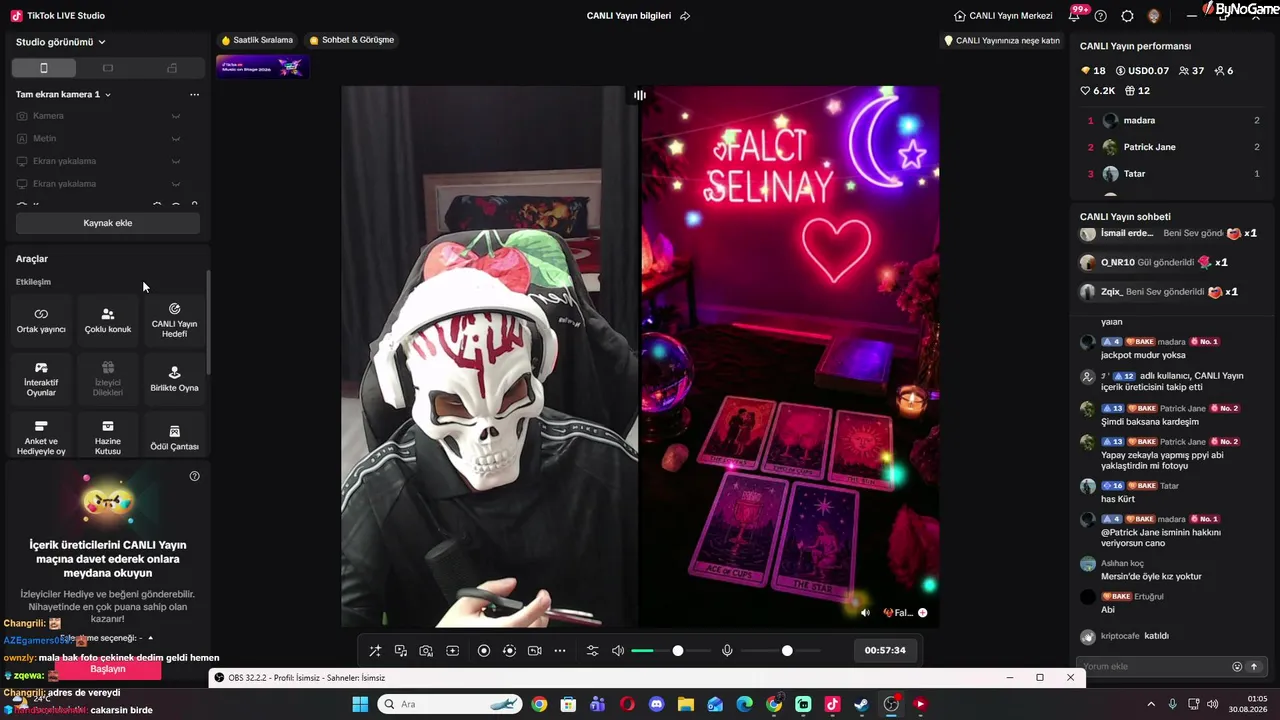
Task: Open emoji picker in the chat input
Action: tap(1237, 667)
